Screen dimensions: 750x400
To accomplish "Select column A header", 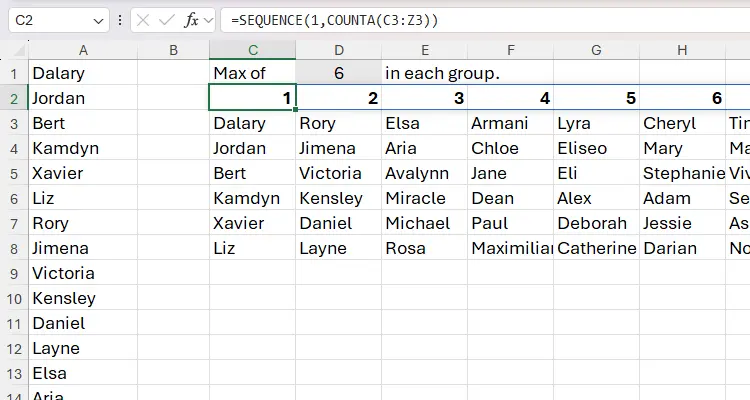I will coord(83,50).
